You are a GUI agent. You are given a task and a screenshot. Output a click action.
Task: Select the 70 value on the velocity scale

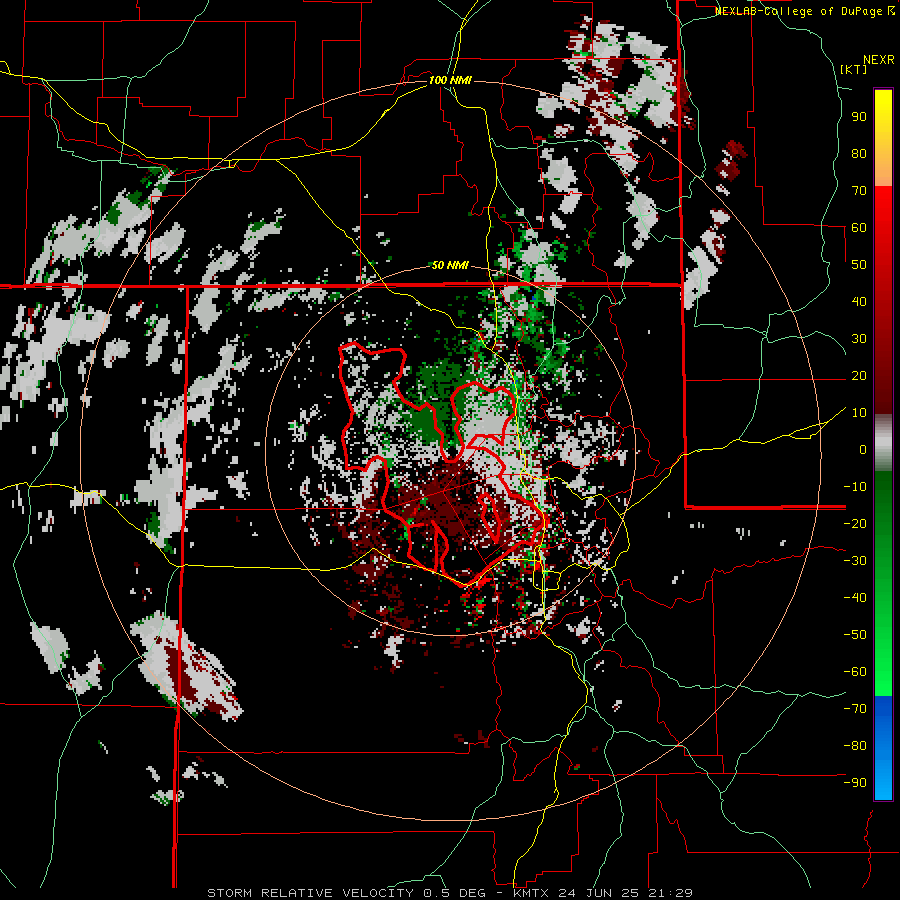click(859, 191)
